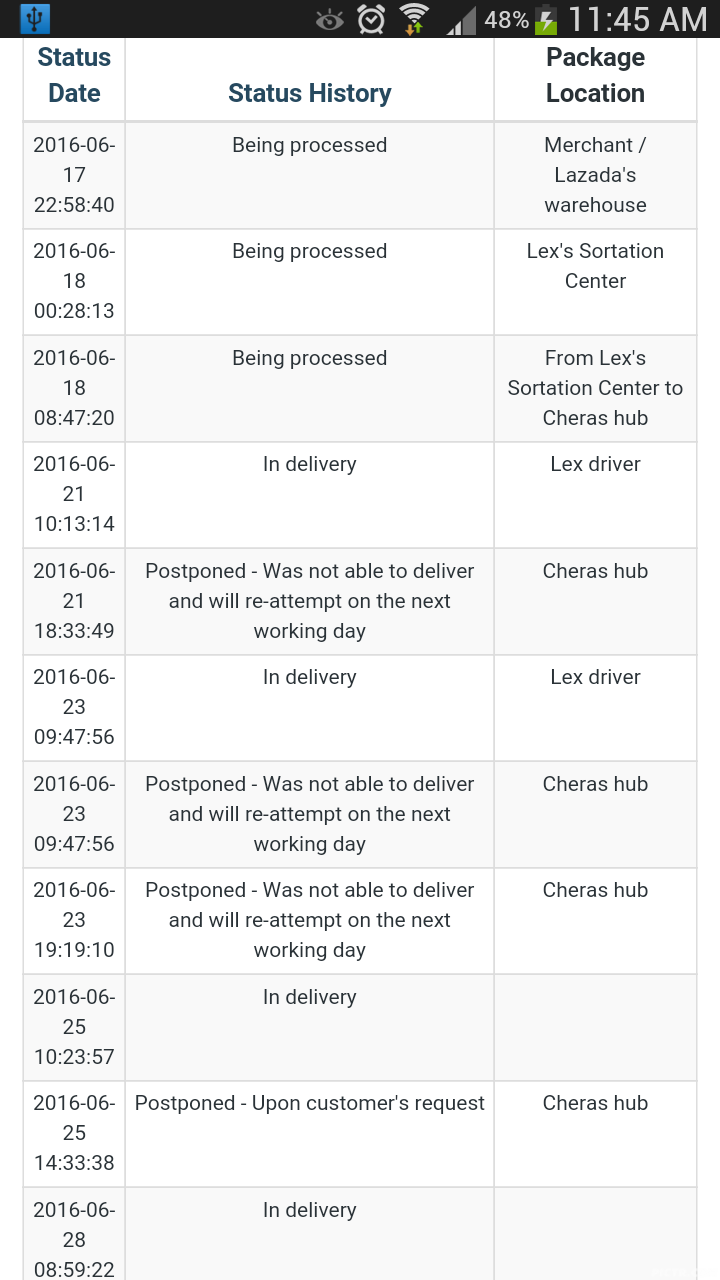The height and width of the screenshot is (1280, 720).
Task: Tap the 48% battery percentage text
Action: (506, 19)
